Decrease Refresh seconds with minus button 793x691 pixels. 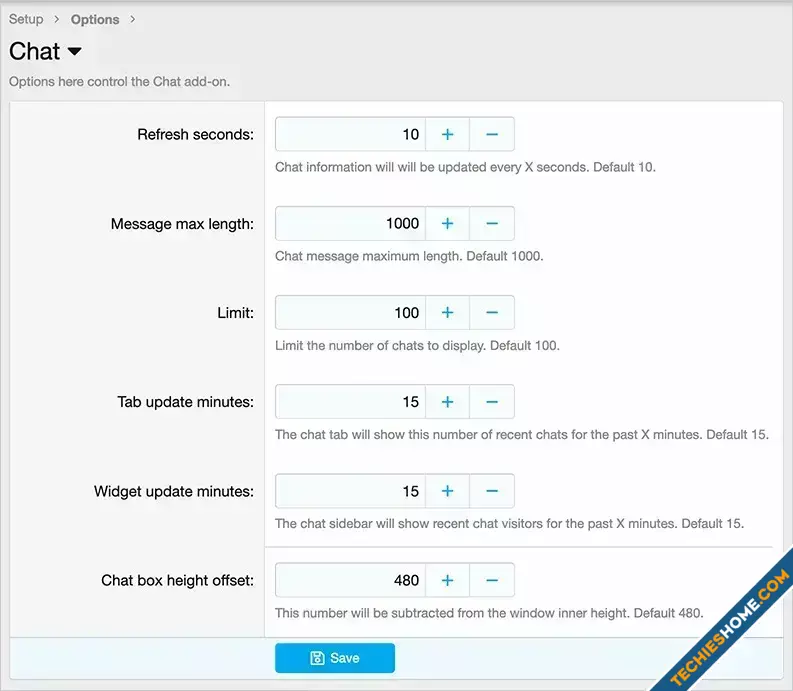492,134
